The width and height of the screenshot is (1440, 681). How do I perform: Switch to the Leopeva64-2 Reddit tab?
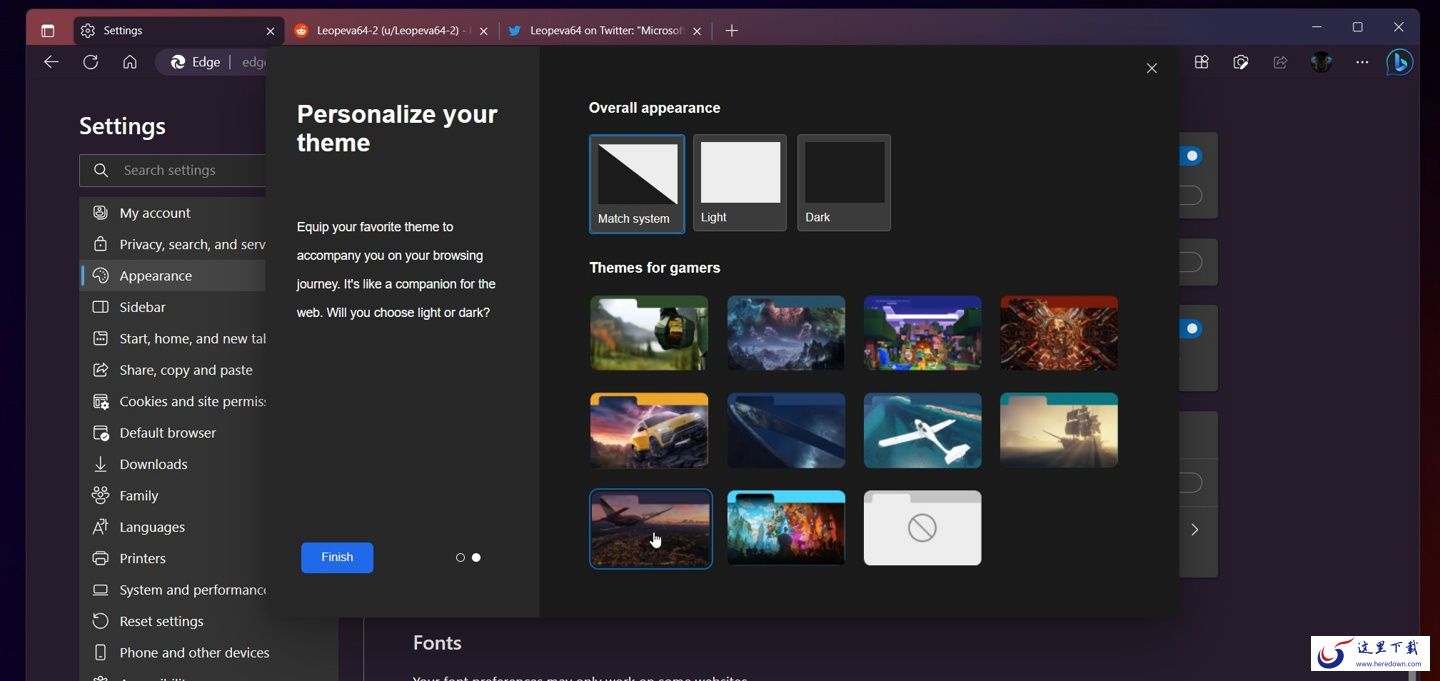(390, 31)
